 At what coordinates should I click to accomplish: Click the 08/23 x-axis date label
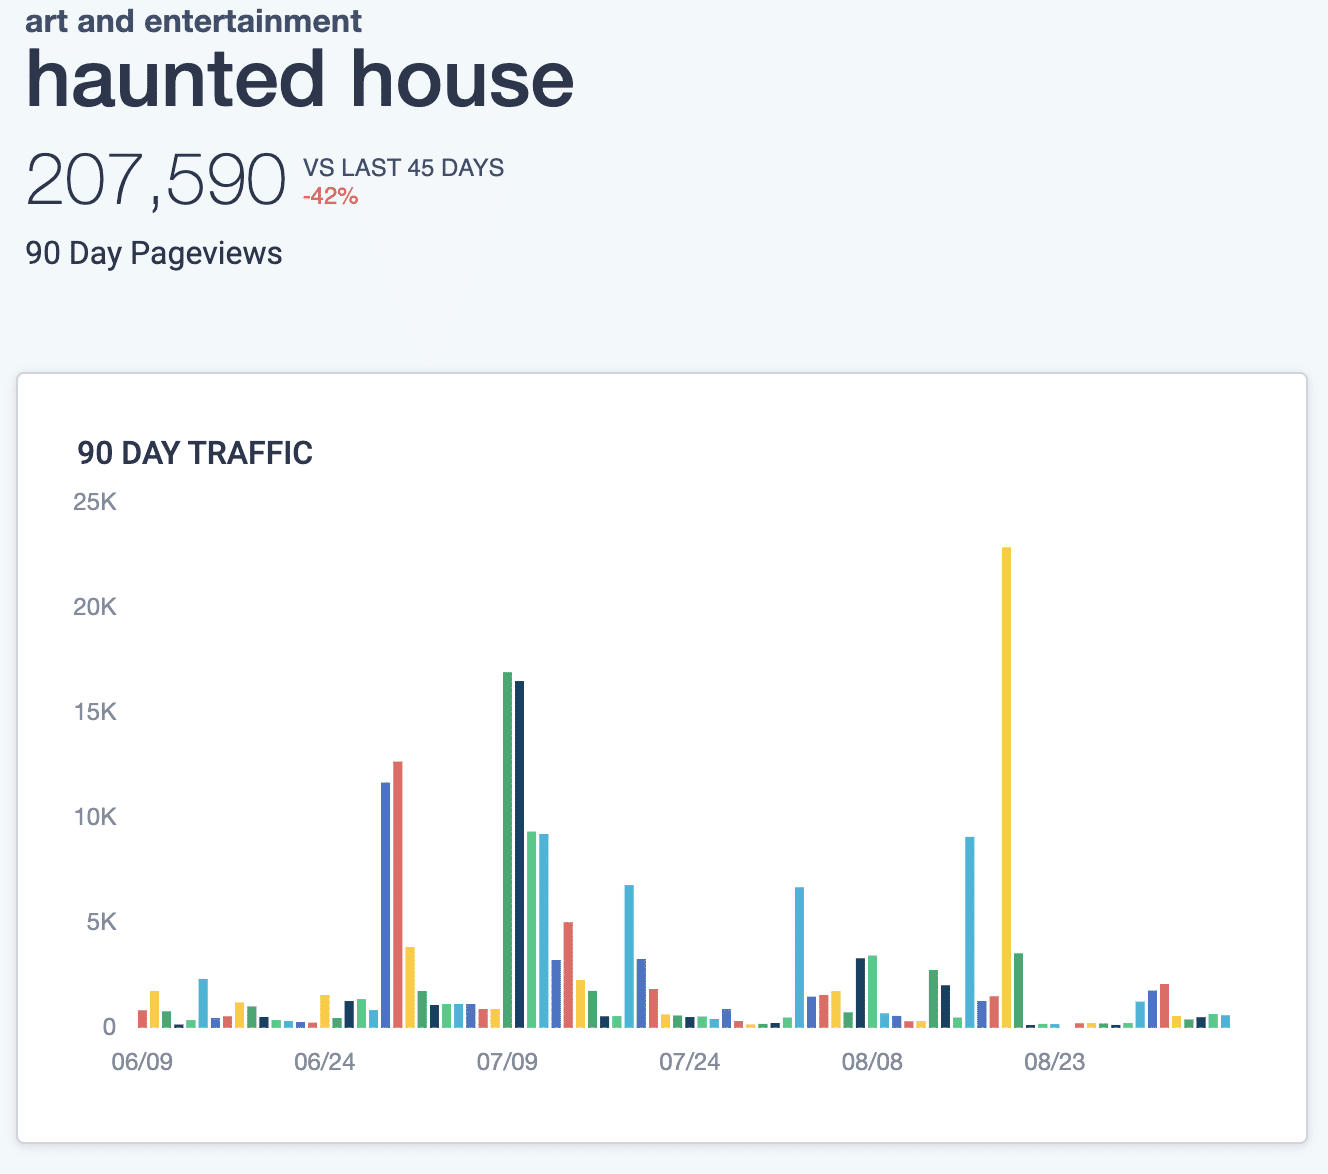[1054, 1062]
